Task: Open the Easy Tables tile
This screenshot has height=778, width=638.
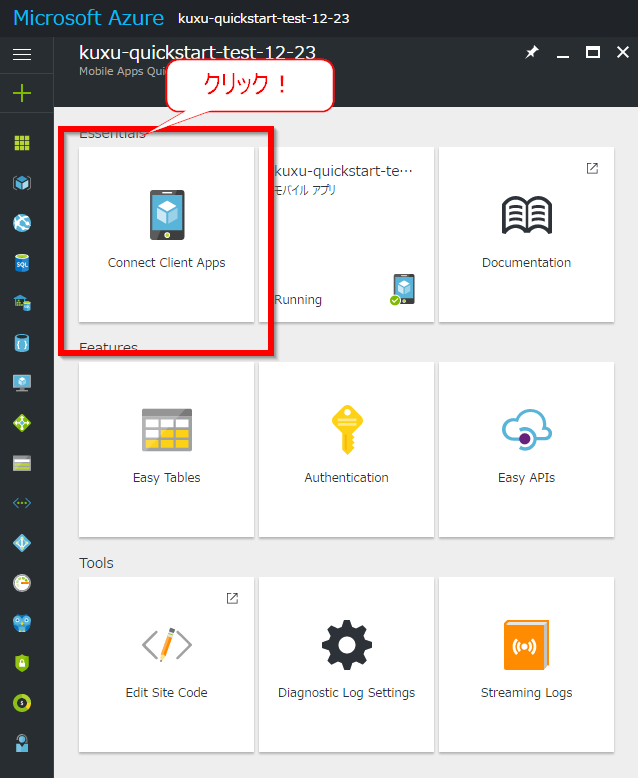Action: coord(166,450)
